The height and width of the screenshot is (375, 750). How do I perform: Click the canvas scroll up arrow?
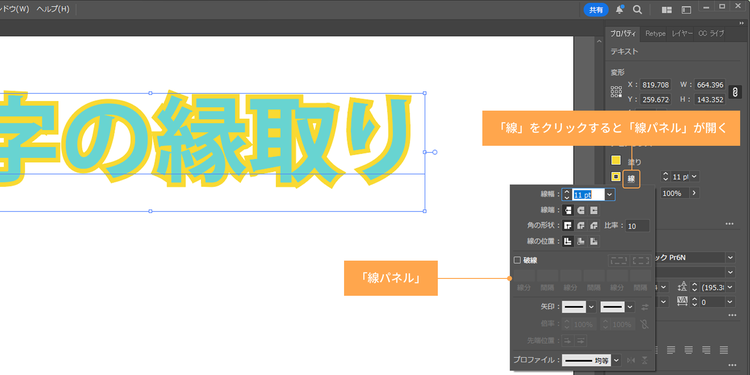599,41
